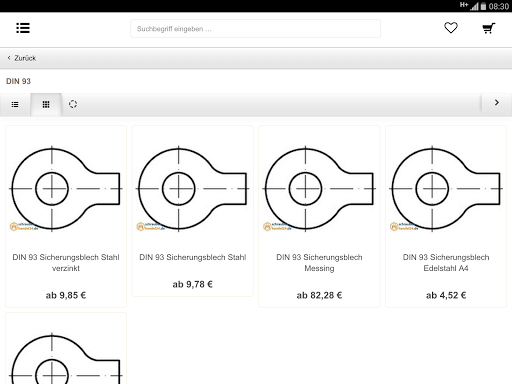Click the back chevron beside Zurück

click(x=9, y=58)
